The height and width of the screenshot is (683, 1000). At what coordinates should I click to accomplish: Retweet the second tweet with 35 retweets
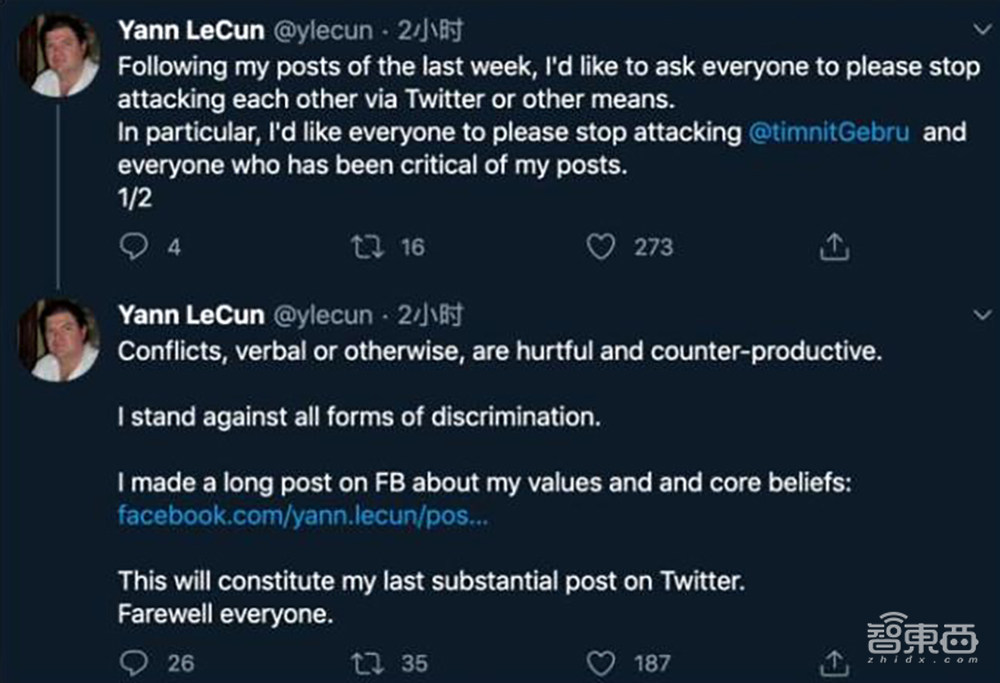(369, 662)
